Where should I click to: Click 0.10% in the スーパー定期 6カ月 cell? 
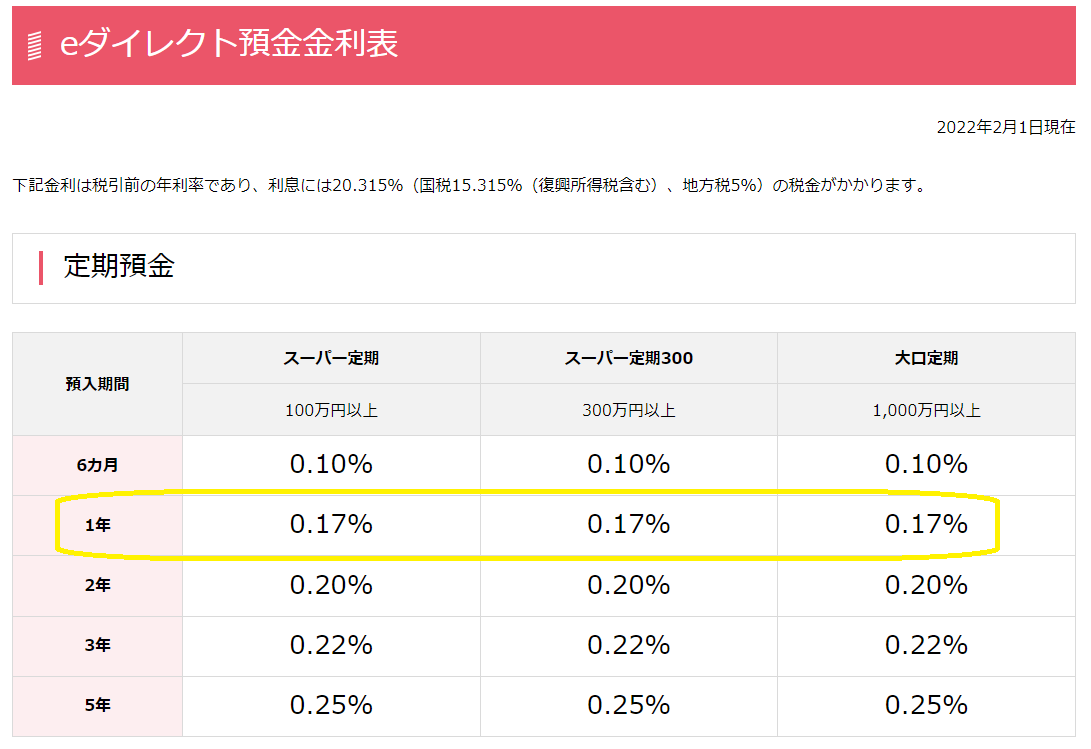(x=331, y=464)
